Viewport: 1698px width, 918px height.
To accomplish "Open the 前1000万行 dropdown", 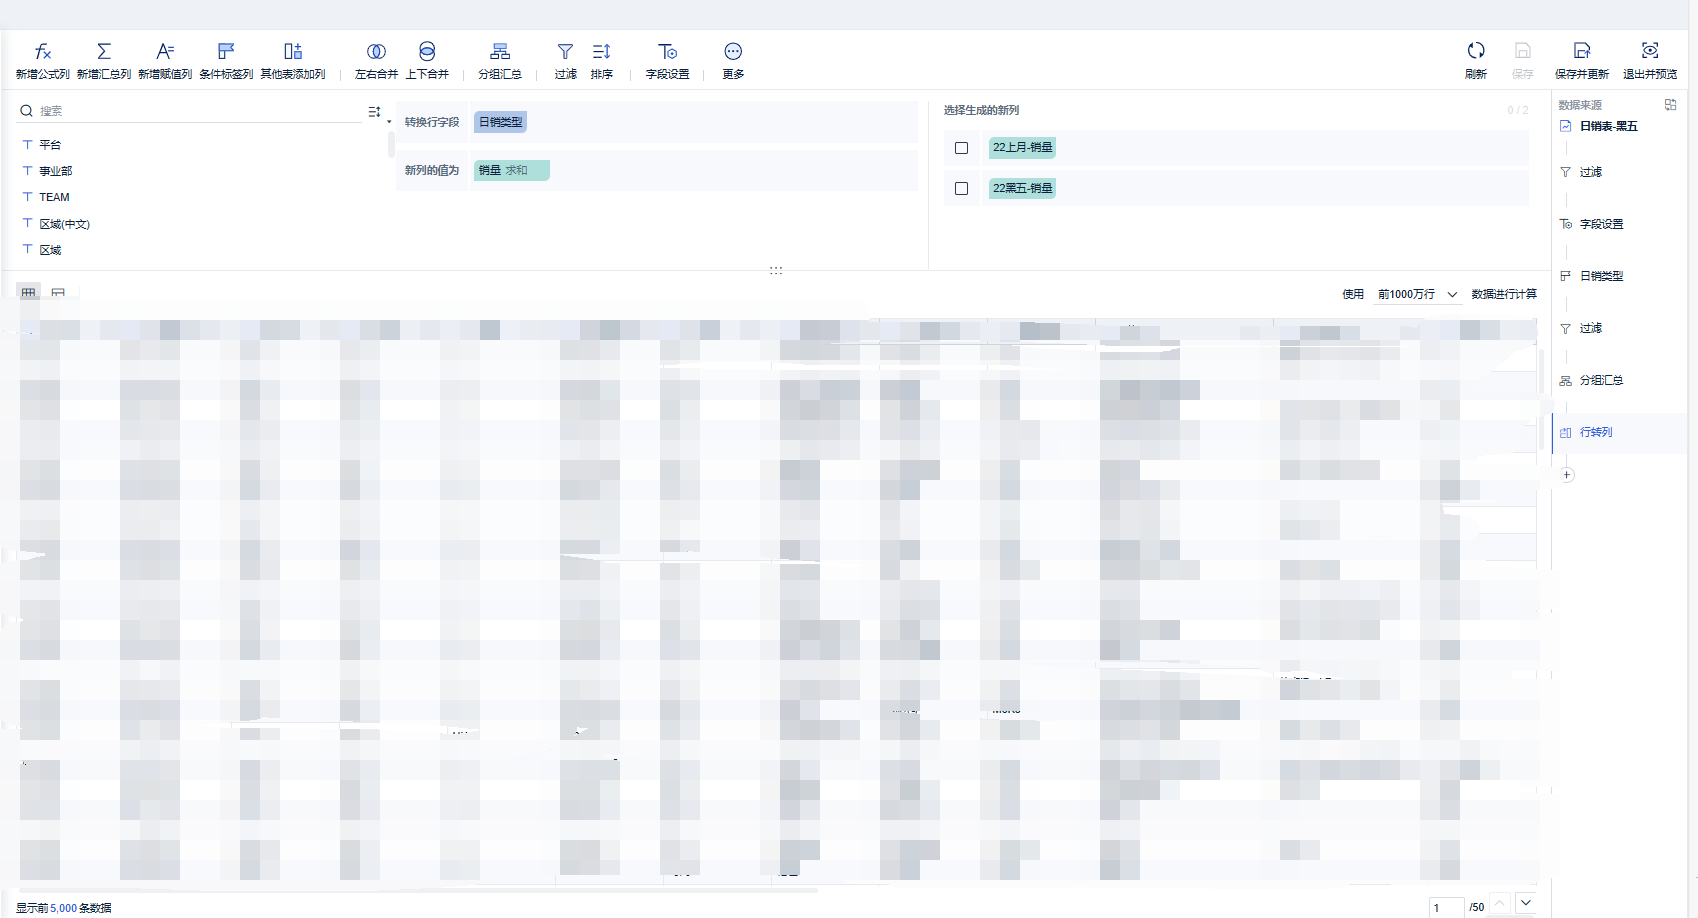I will [x=1418, y=294].
